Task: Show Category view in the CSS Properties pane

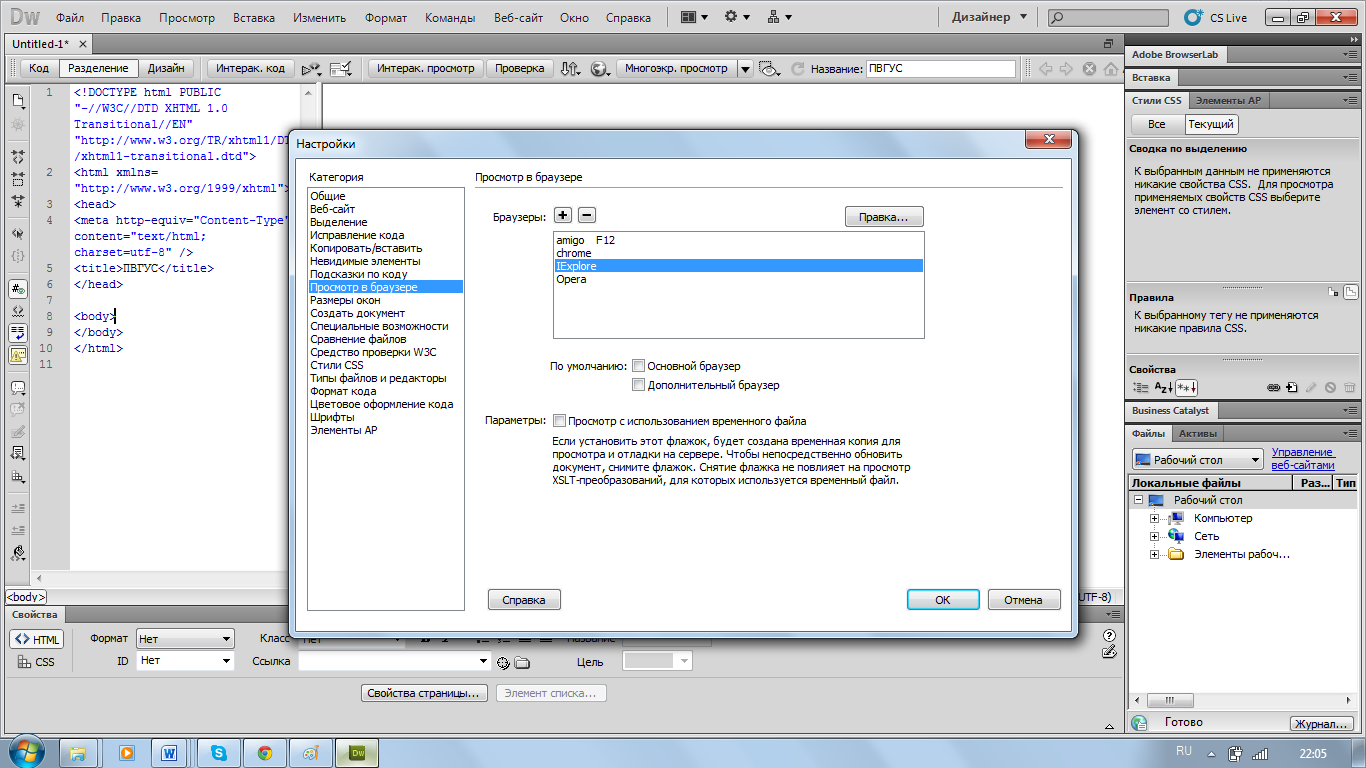Action: [x=1141, y=387]
